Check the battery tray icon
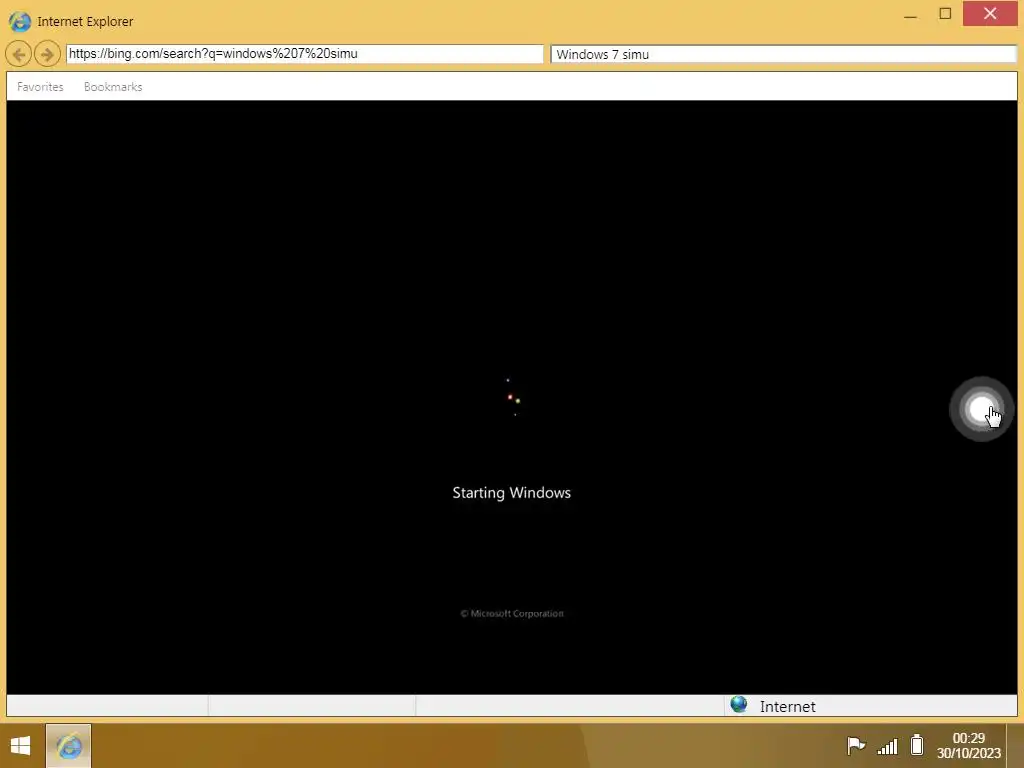This screenshot has width=1024, height=768. pyautogui.click(x=917, y=744)
